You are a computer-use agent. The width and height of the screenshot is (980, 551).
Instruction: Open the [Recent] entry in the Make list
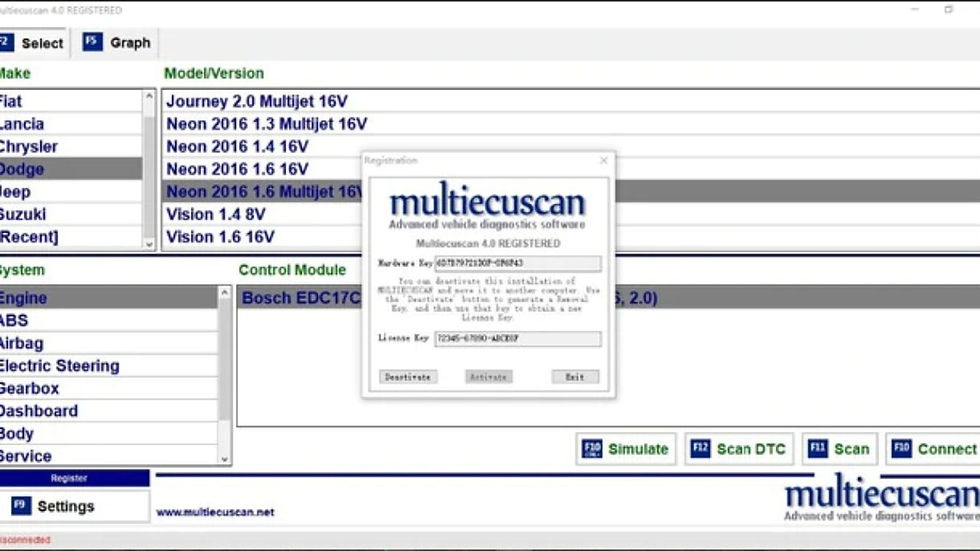71,237
